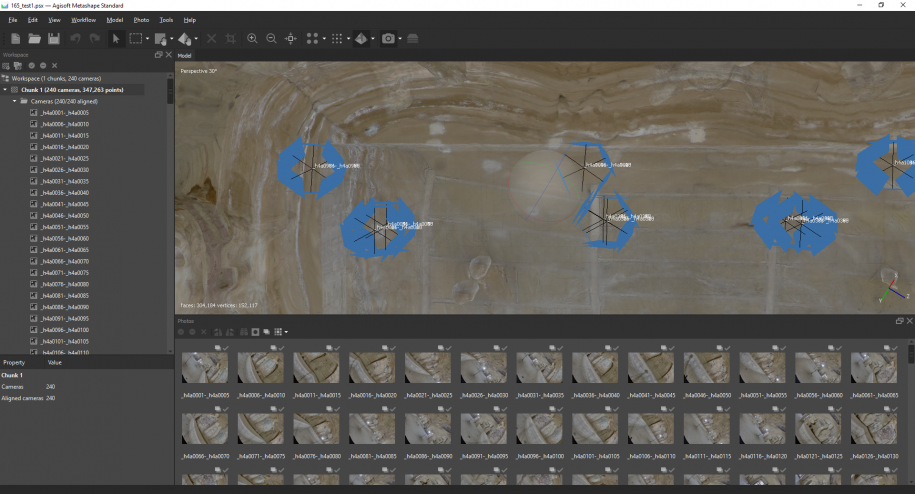Save the project with the floppy disk icon
The width and height of the screenshot is (915, 494).
tap(53, 39)
